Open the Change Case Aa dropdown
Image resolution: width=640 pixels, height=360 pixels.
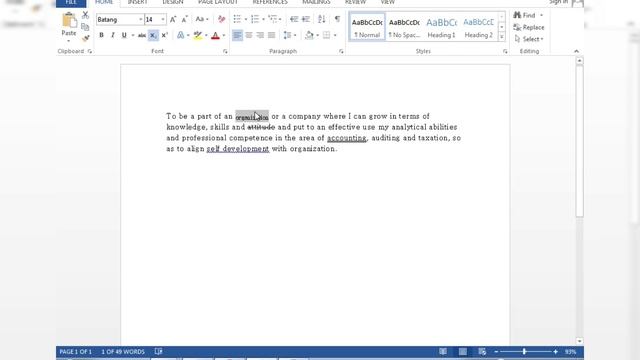coord(202,19)
